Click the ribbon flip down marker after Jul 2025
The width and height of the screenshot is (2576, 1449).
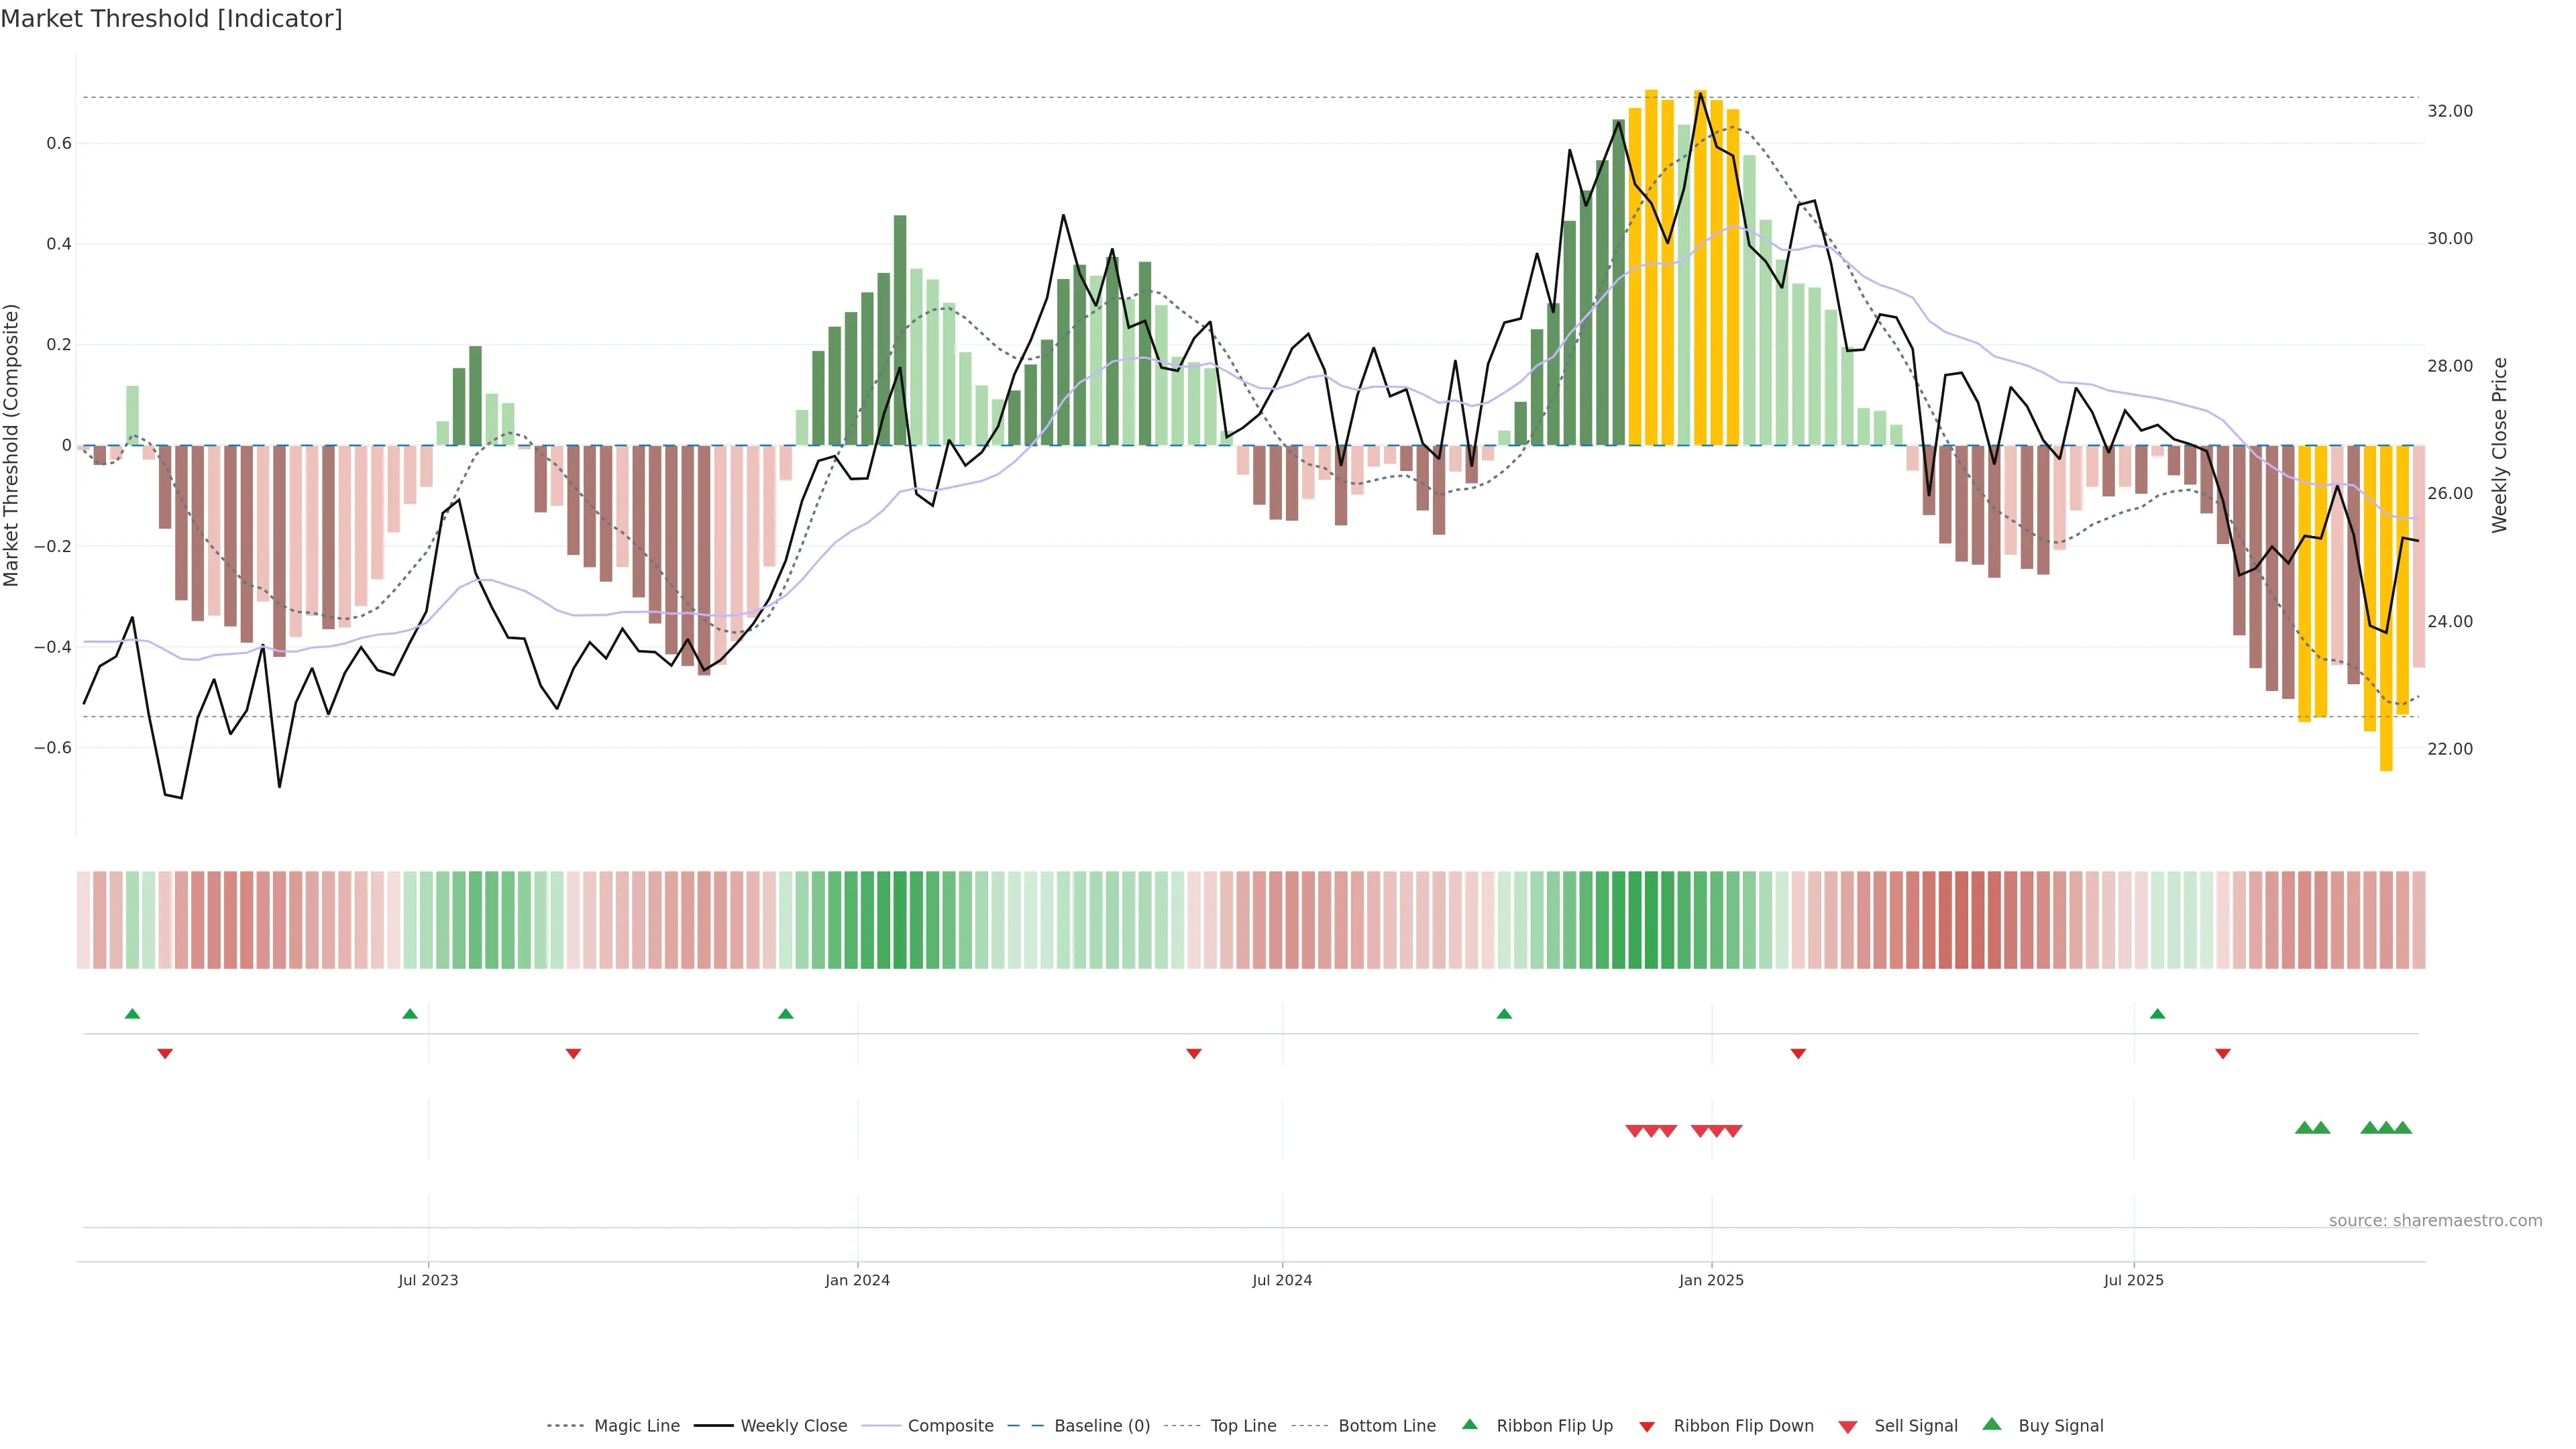2222,1053
